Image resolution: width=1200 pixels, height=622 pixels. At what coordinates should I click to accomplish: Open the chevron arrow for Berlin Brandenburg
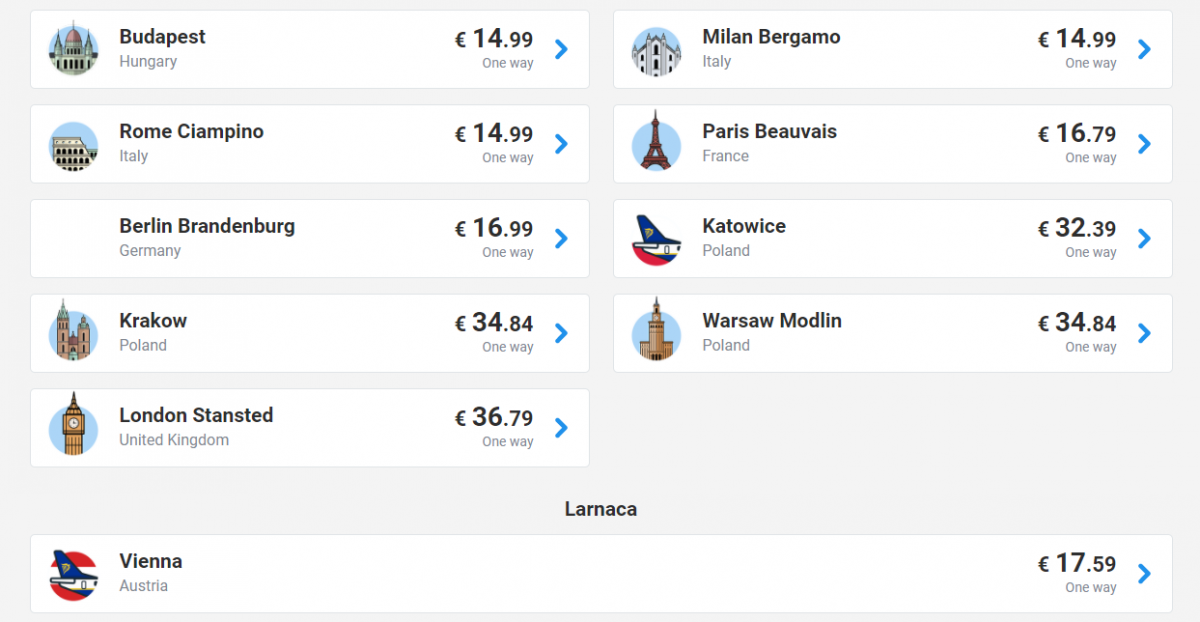point(561,238)
